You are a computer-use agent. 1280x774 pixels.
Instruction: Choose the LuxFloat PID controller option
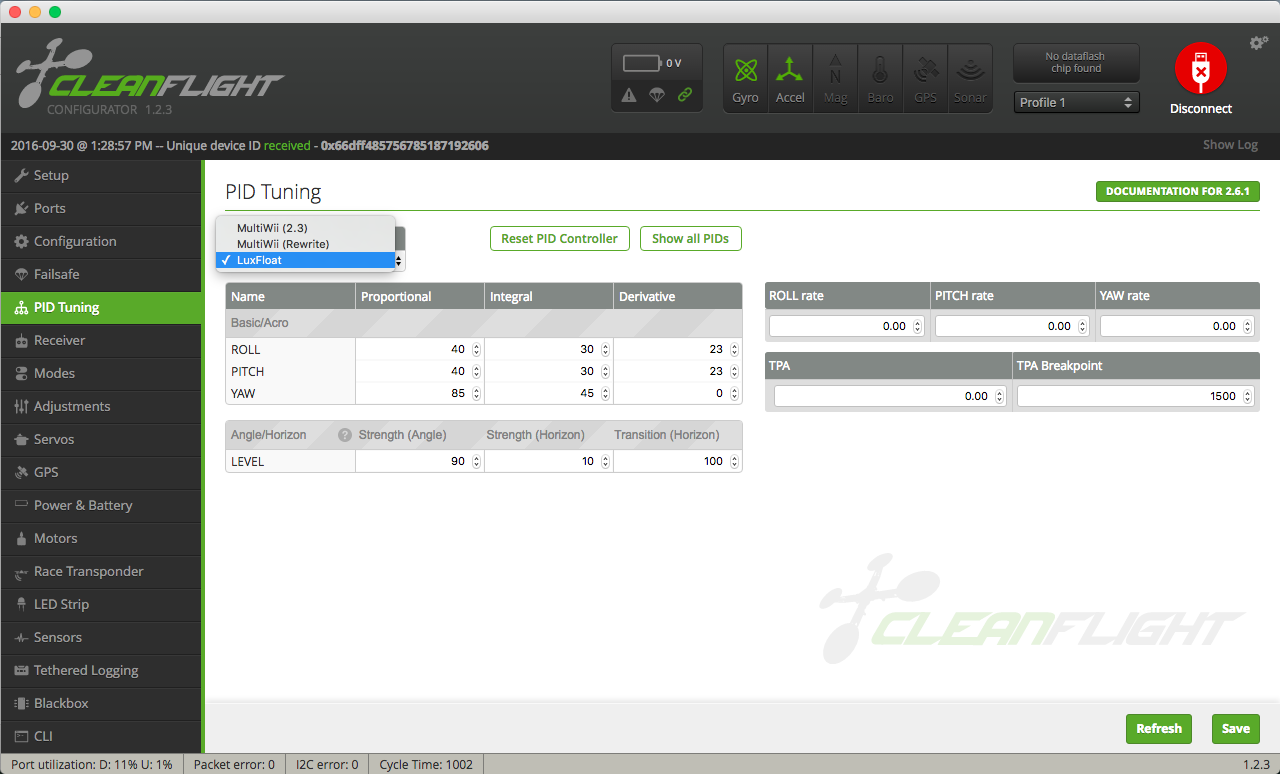(306, 260)
